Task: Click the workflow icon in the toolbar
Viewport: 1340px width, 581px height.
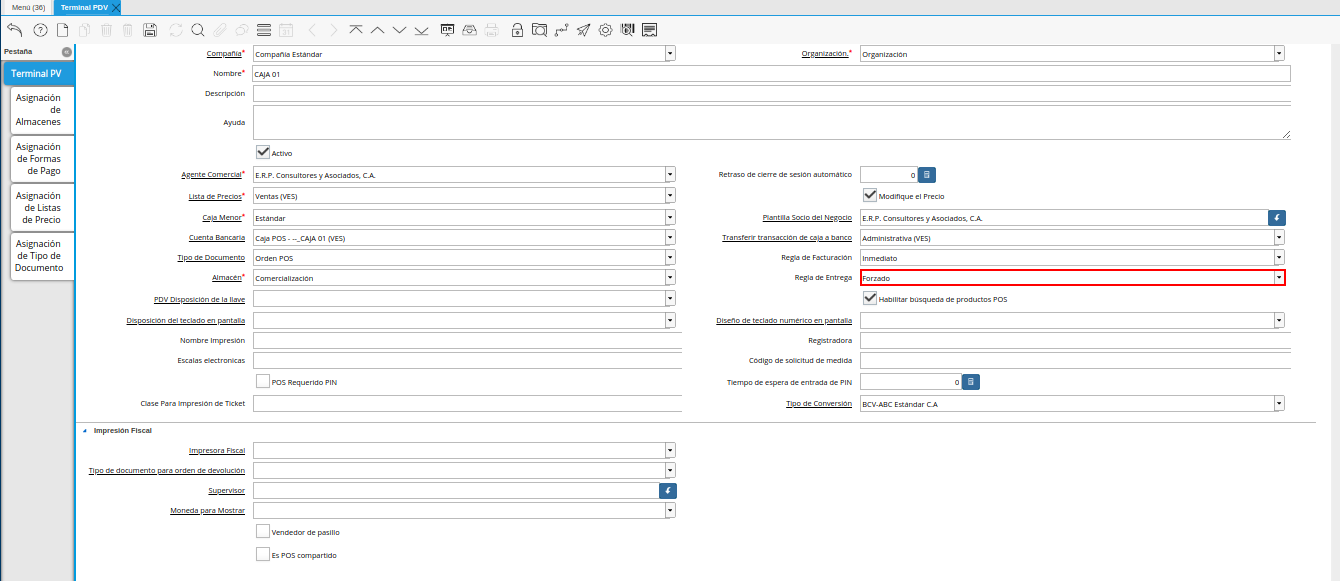Action: coord(561,30)
